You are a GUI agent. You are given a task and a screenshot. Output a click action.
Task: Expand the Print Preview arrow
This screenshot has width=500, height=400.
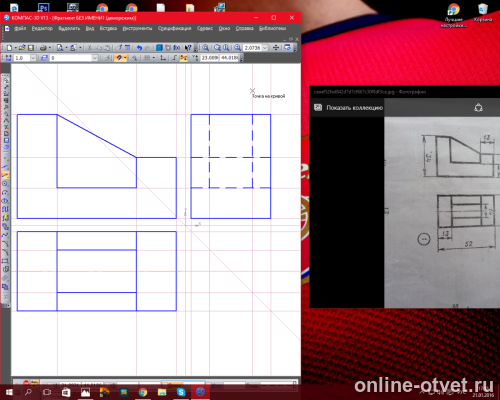66,48
